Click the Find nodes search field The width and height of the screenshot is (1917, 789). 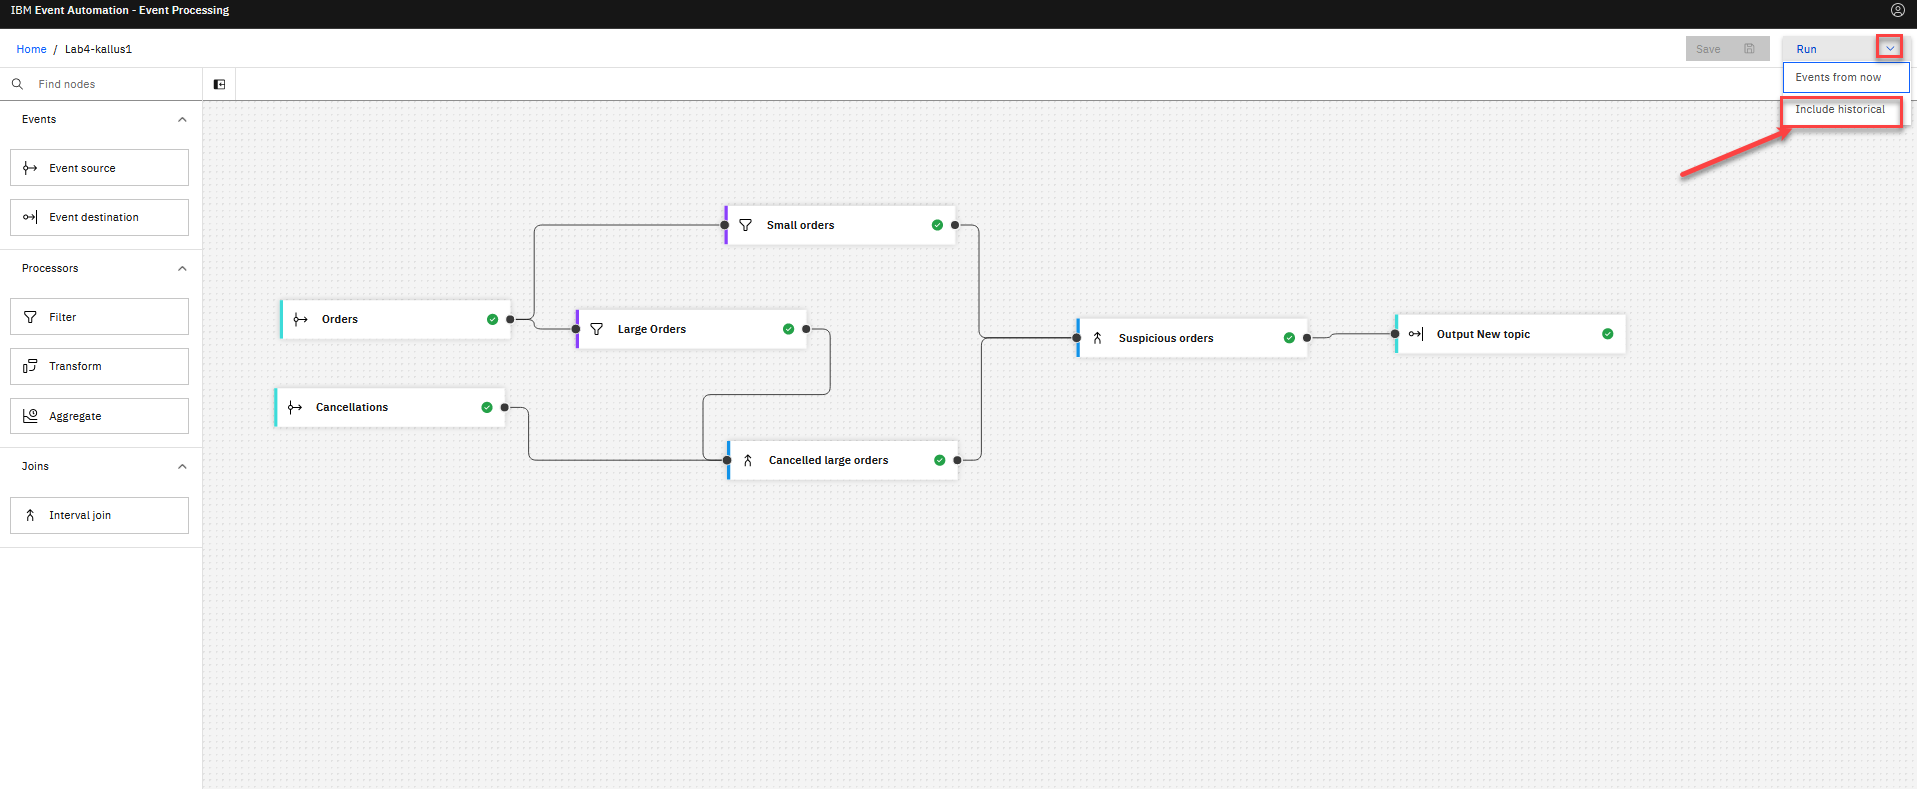(x=110, y=84)
